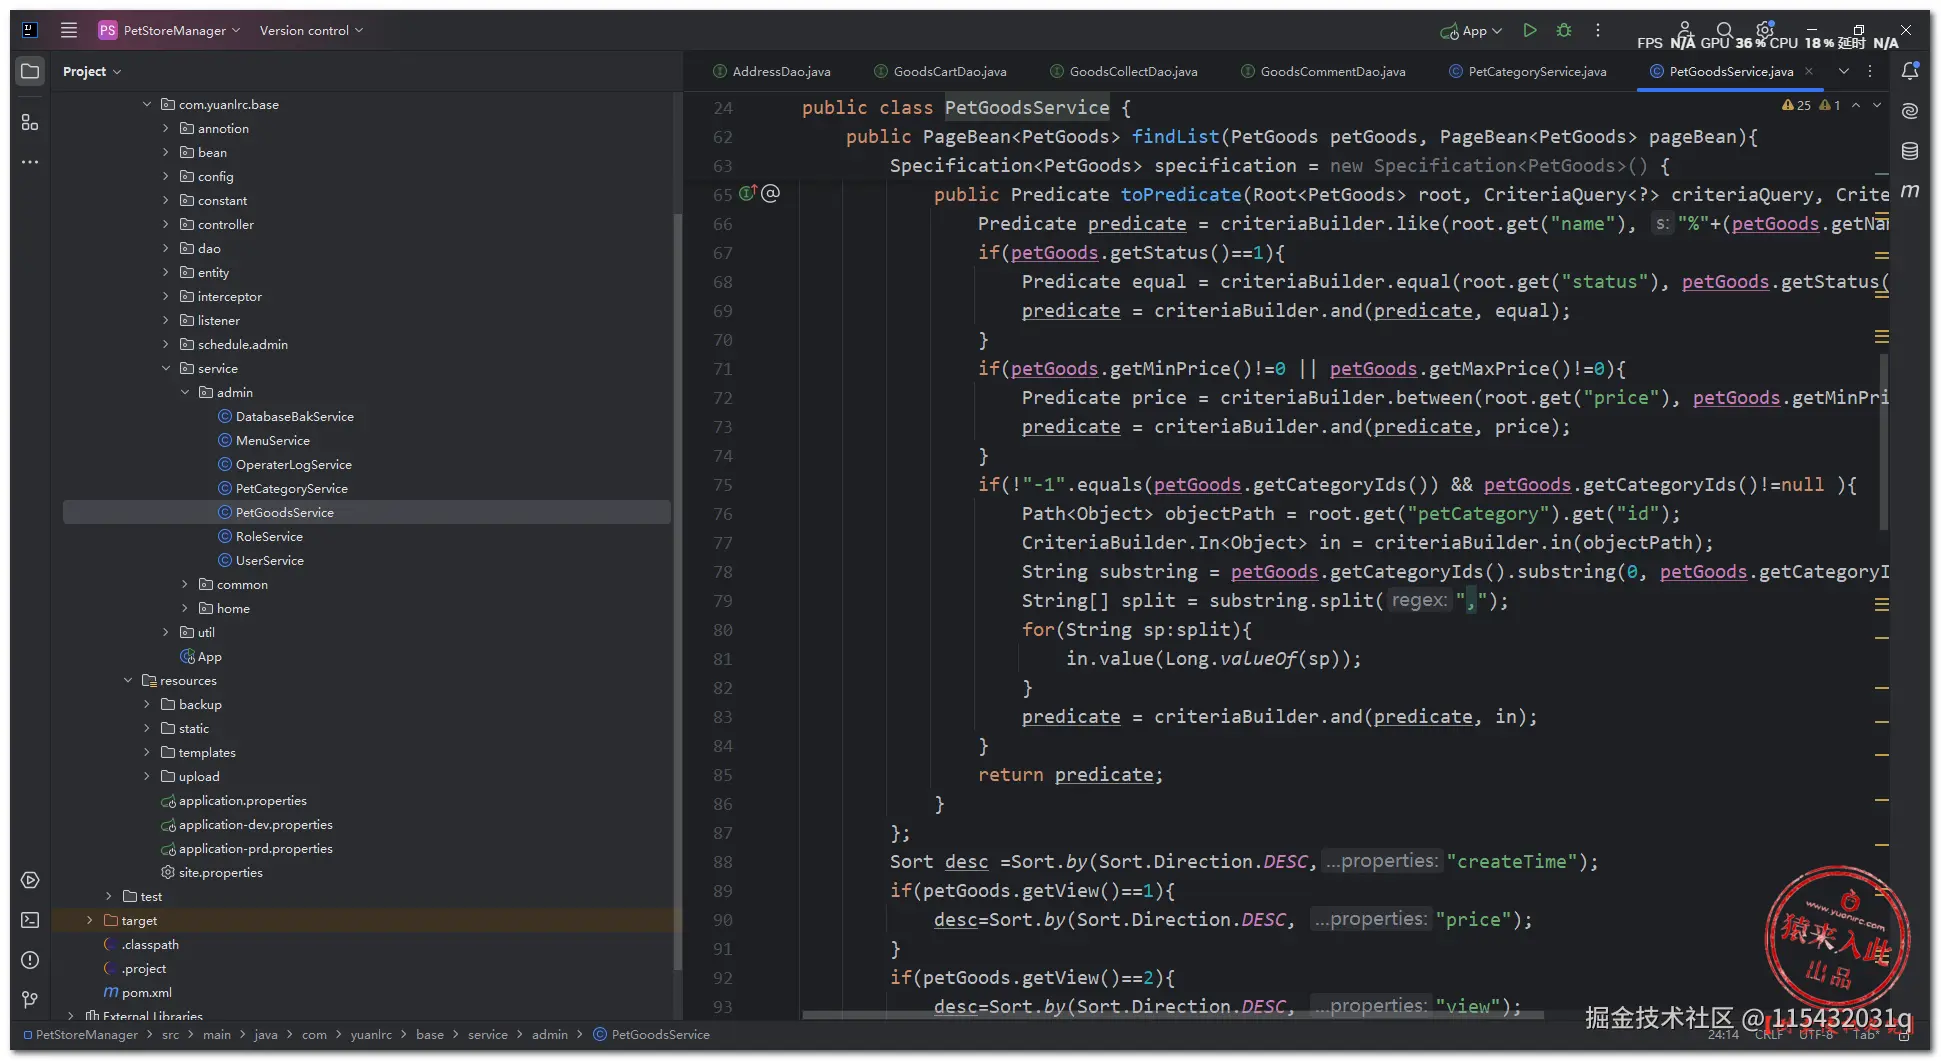Open editor tab options kebab menu

(x=1870, y=71)
